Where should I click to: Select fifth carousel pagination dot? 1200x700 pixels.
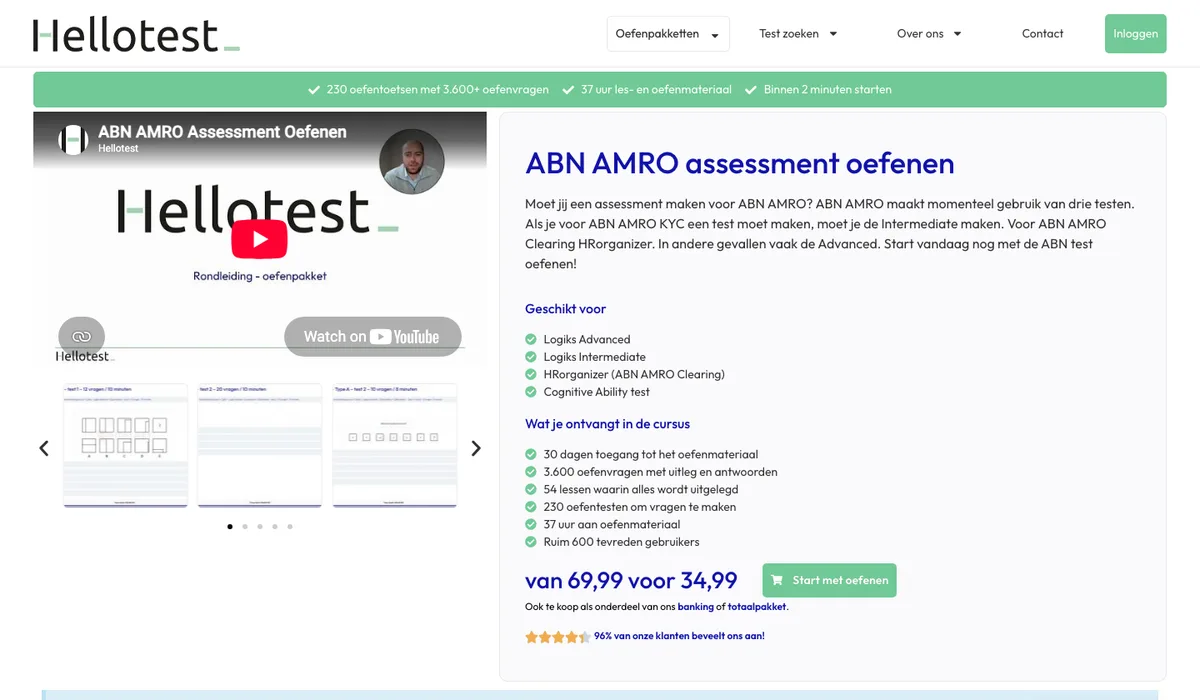(x=290, y=526)
